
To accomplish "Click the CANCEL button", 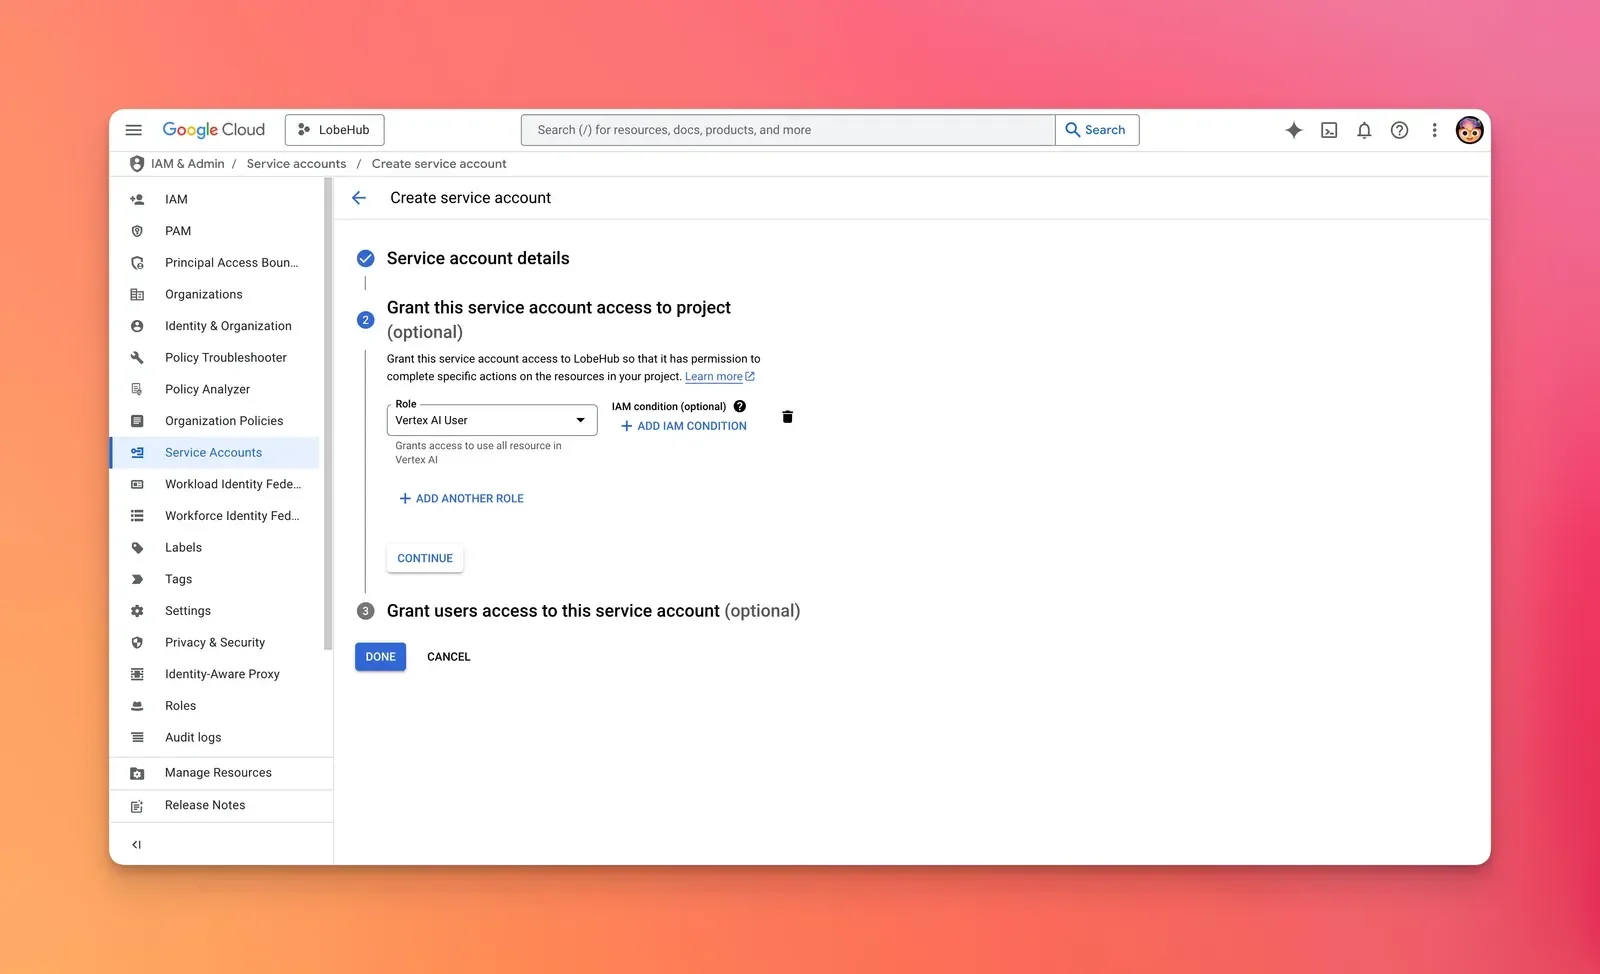I will point(448,657).
